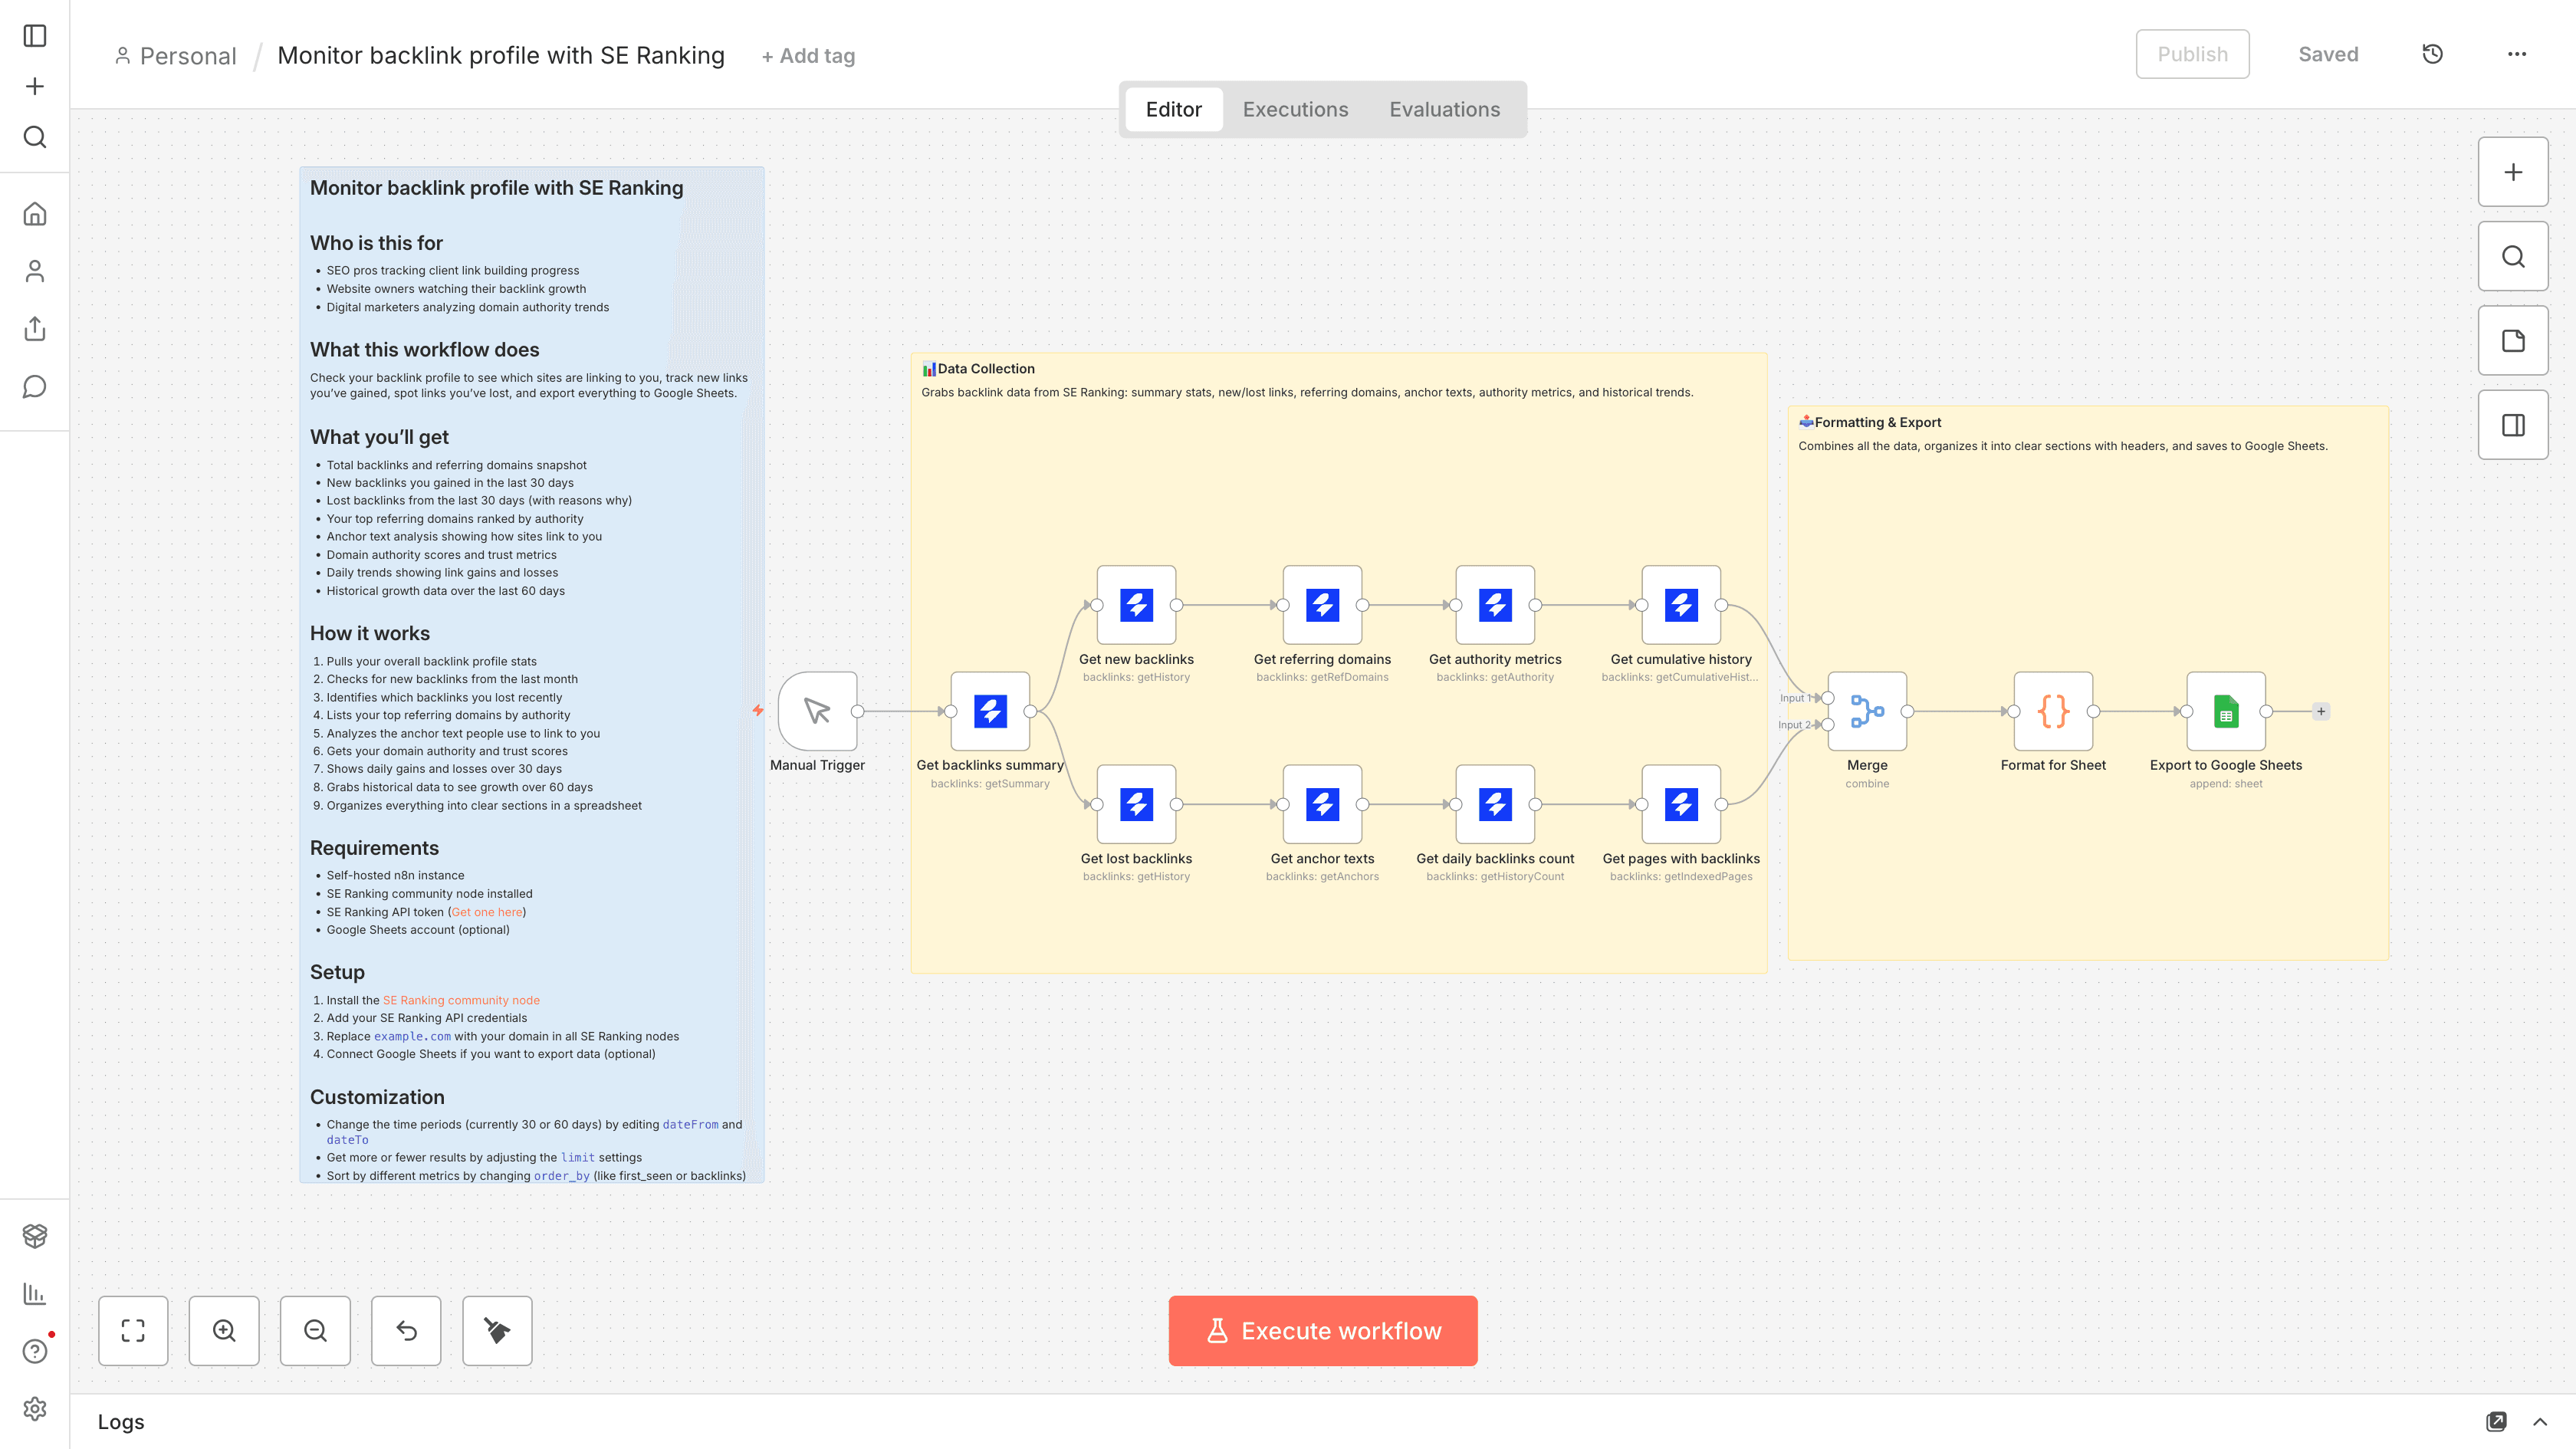Open the SE Ranking community node link
The image size is (2576, 1449).
tap(461, 1000)
